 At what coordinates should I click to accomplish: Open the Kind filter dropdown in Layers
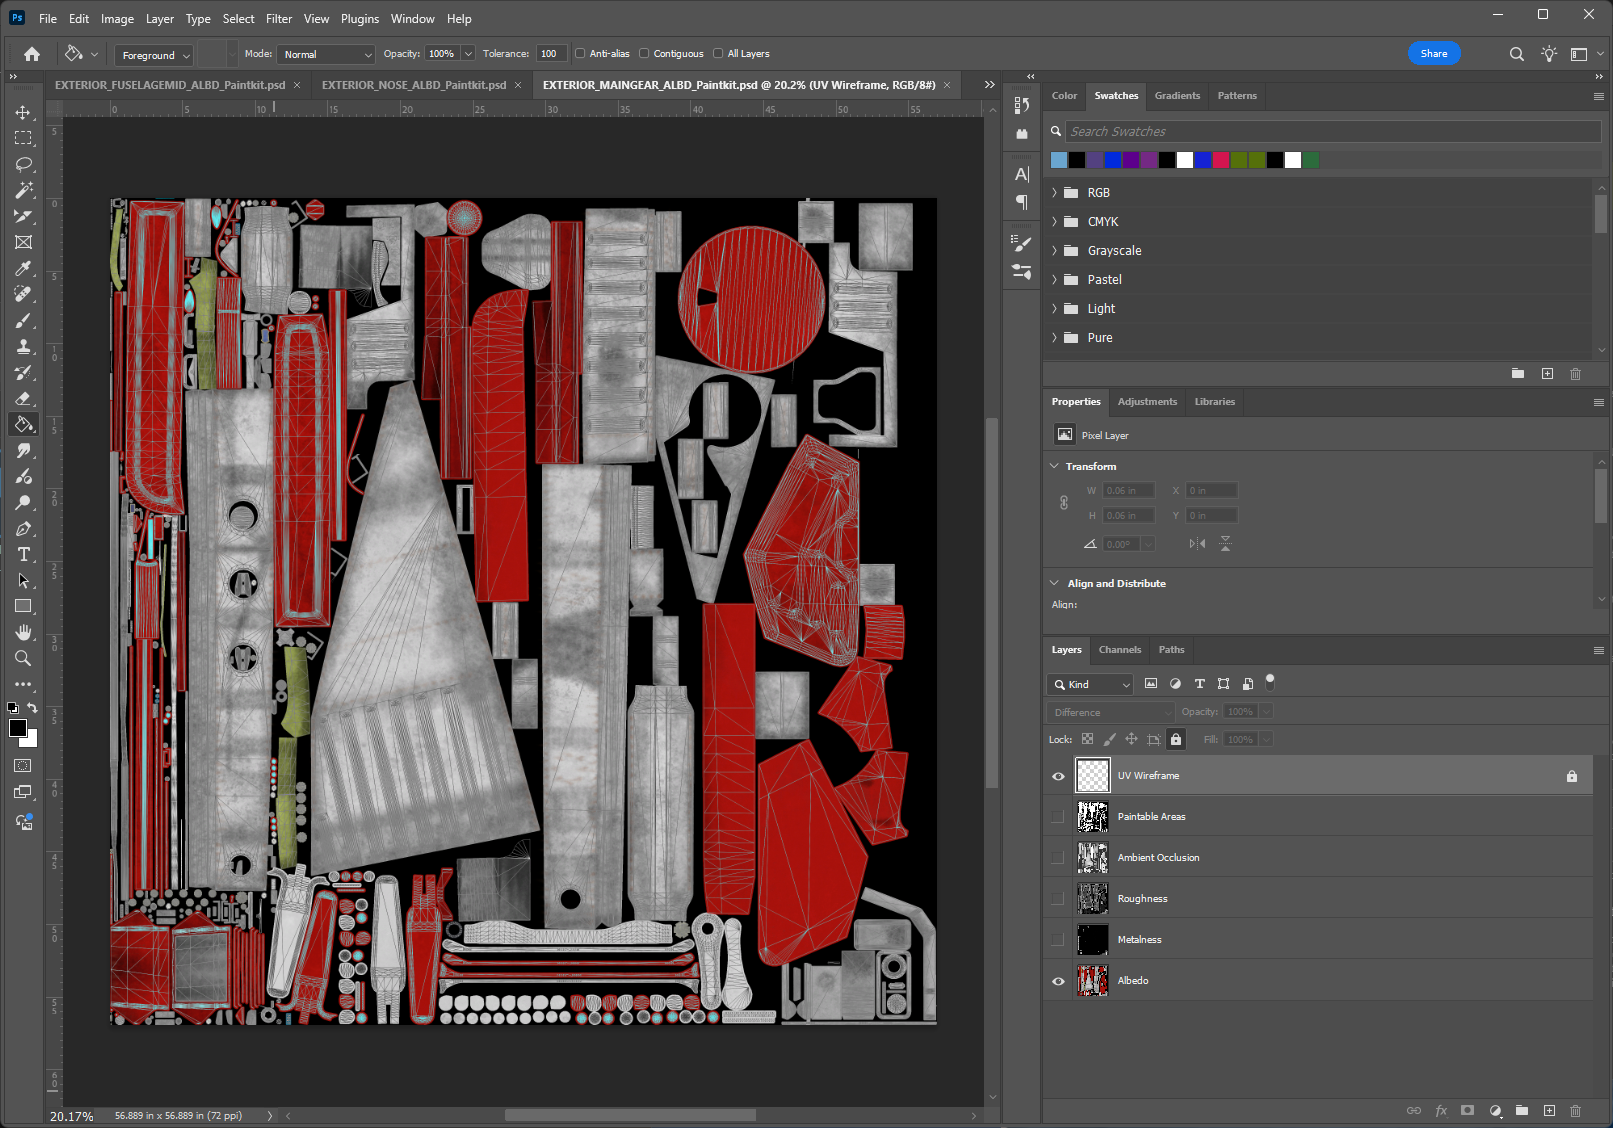pyautogui.click(x=1090, y=685)
